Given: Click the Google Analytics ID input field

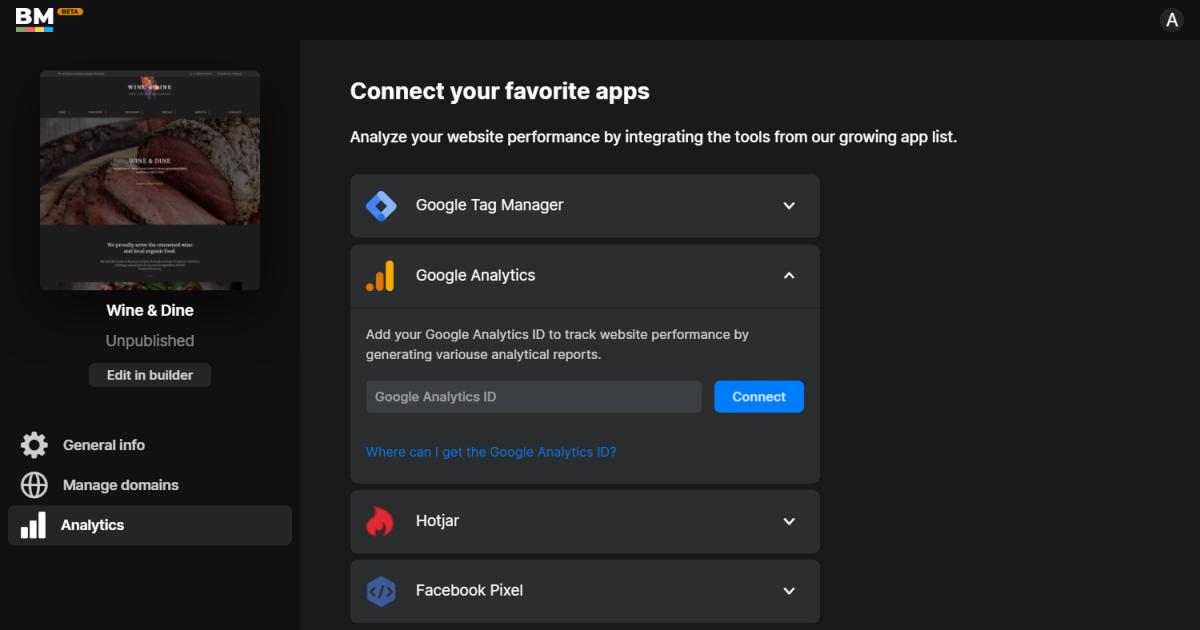Looking at the screenshot, I should 534,396.
